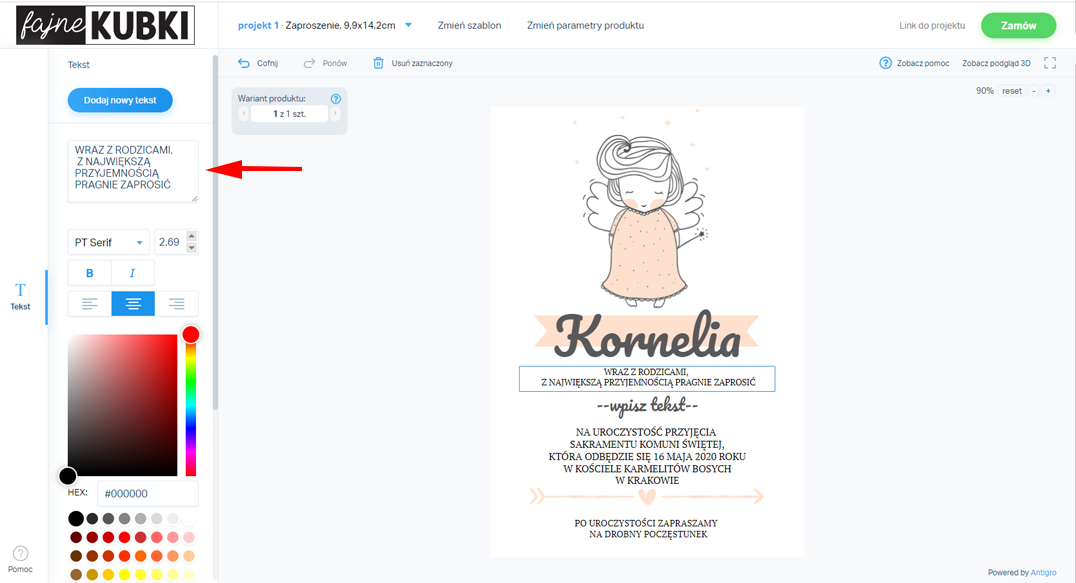Click the Ponów redo arrow icon
The image size is (1076, 583).
(x=309, y=63)
